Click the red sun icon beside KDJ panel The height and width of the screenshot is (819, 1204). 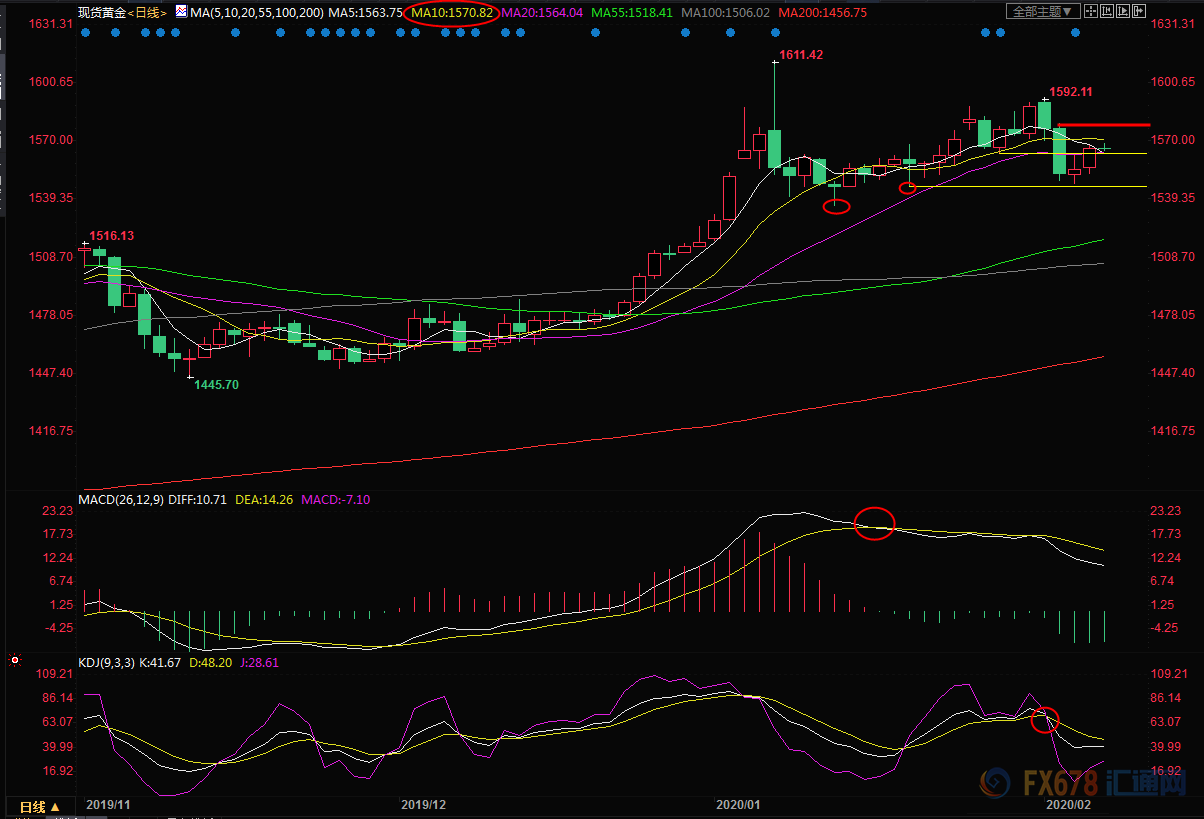click(x=14, y=661)
